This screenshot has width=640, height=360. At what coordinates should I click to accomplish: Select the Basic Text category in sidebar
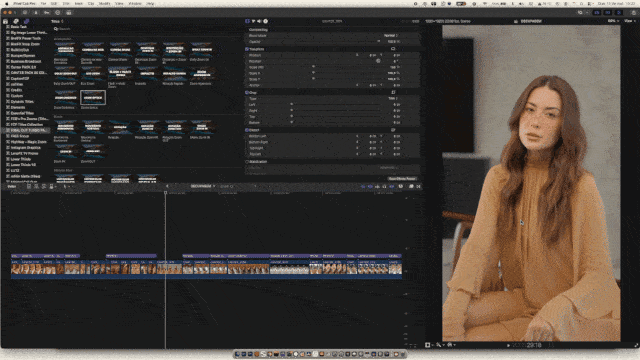pyautogui.click(x=18, y=27)
